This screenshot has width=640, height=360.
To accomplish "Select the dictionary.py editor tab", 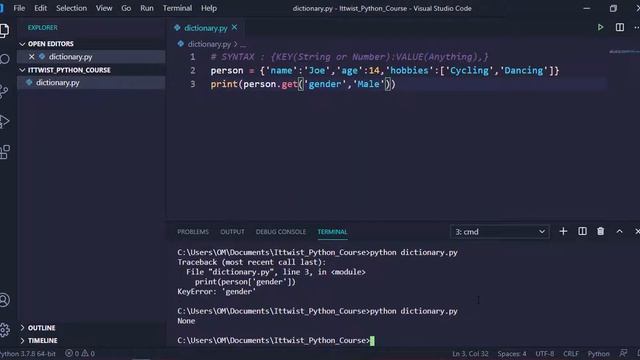I will click(206, 28).
